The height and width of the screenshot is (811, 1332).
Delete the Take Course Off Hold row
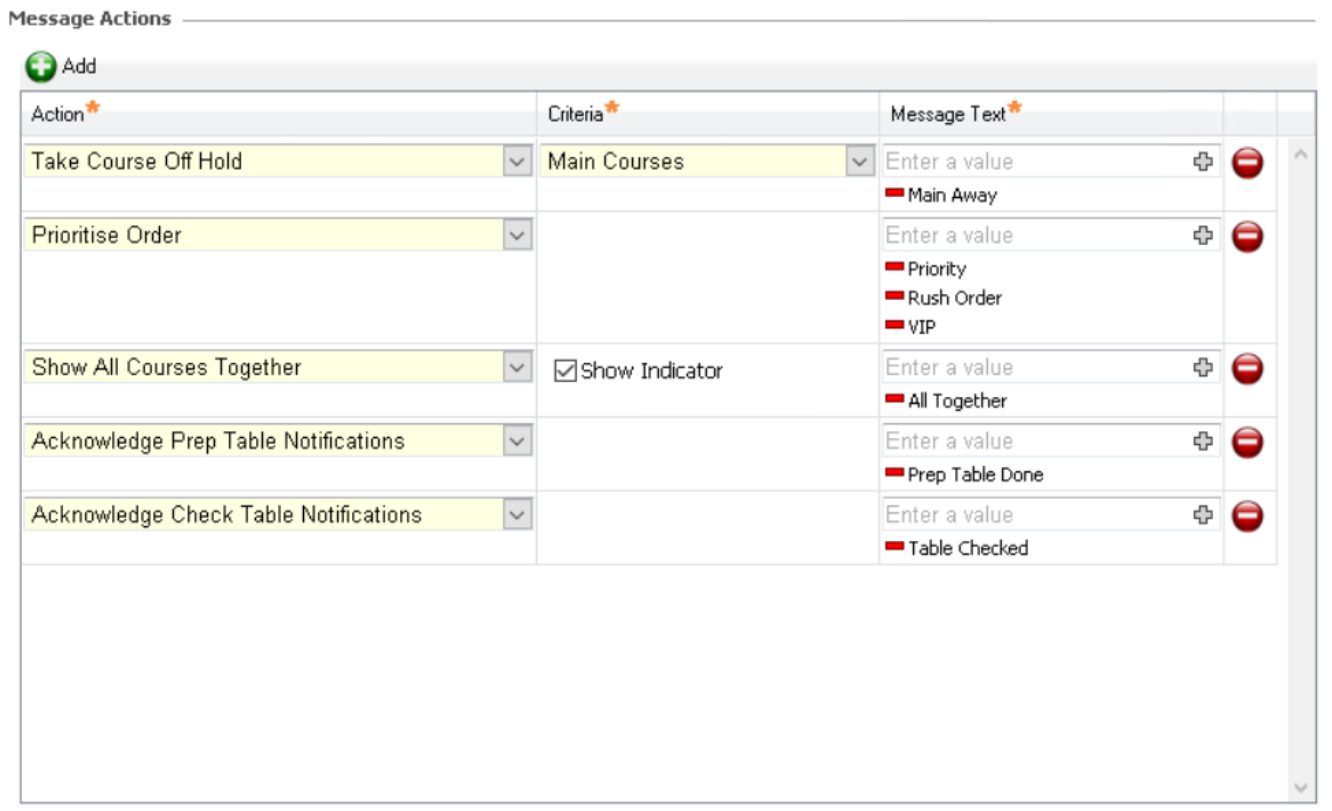pyautogui.click(x=1247, y=163)
